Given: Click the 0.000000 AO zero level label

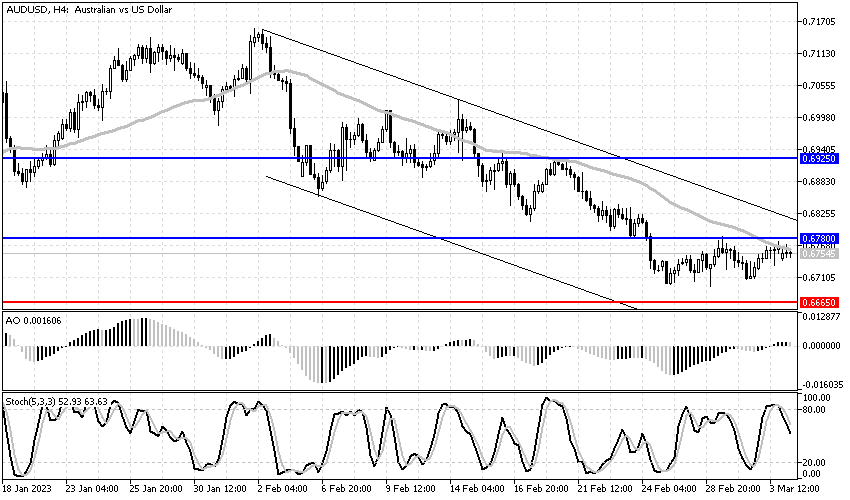Looking at the screenshot, I should click(x=821, y=345).
